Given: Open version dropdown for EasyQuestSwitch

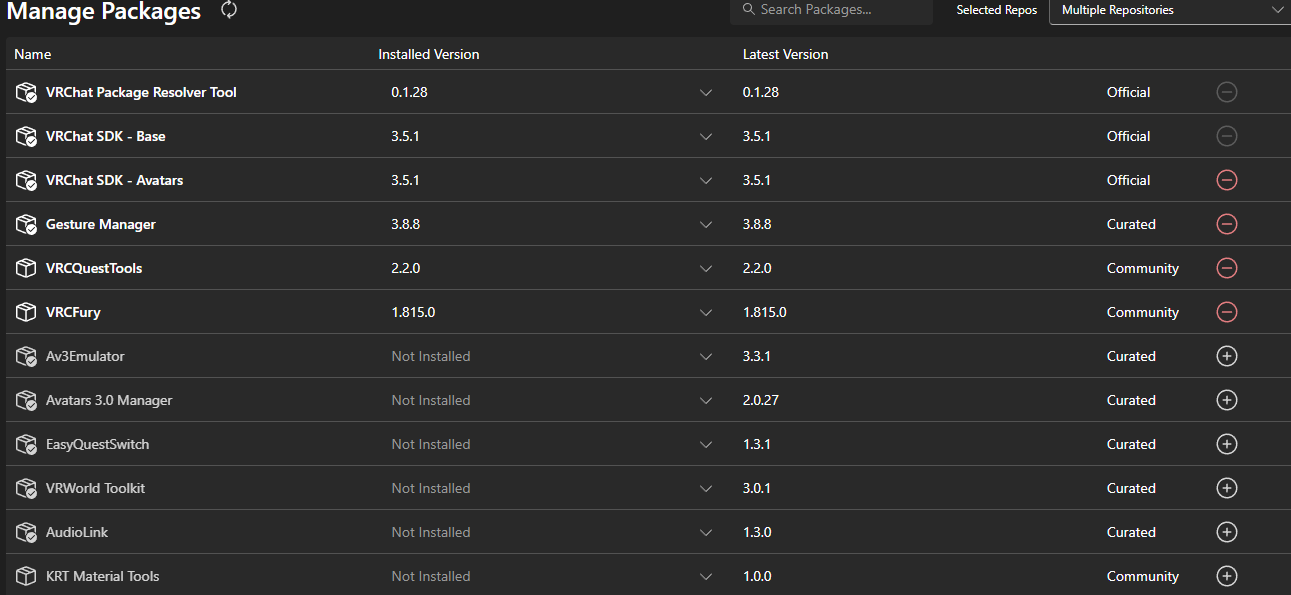Looking at the screenshot, I should [706, 444].
